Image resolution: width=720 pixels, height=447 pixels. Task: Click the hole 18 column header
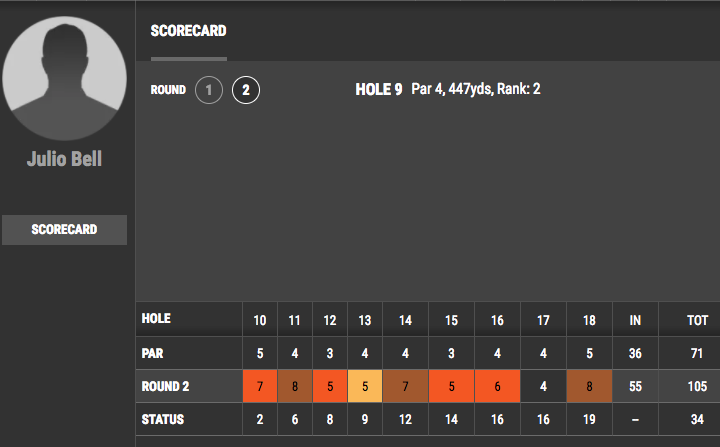pyautogui.click(x=589, y=320)
